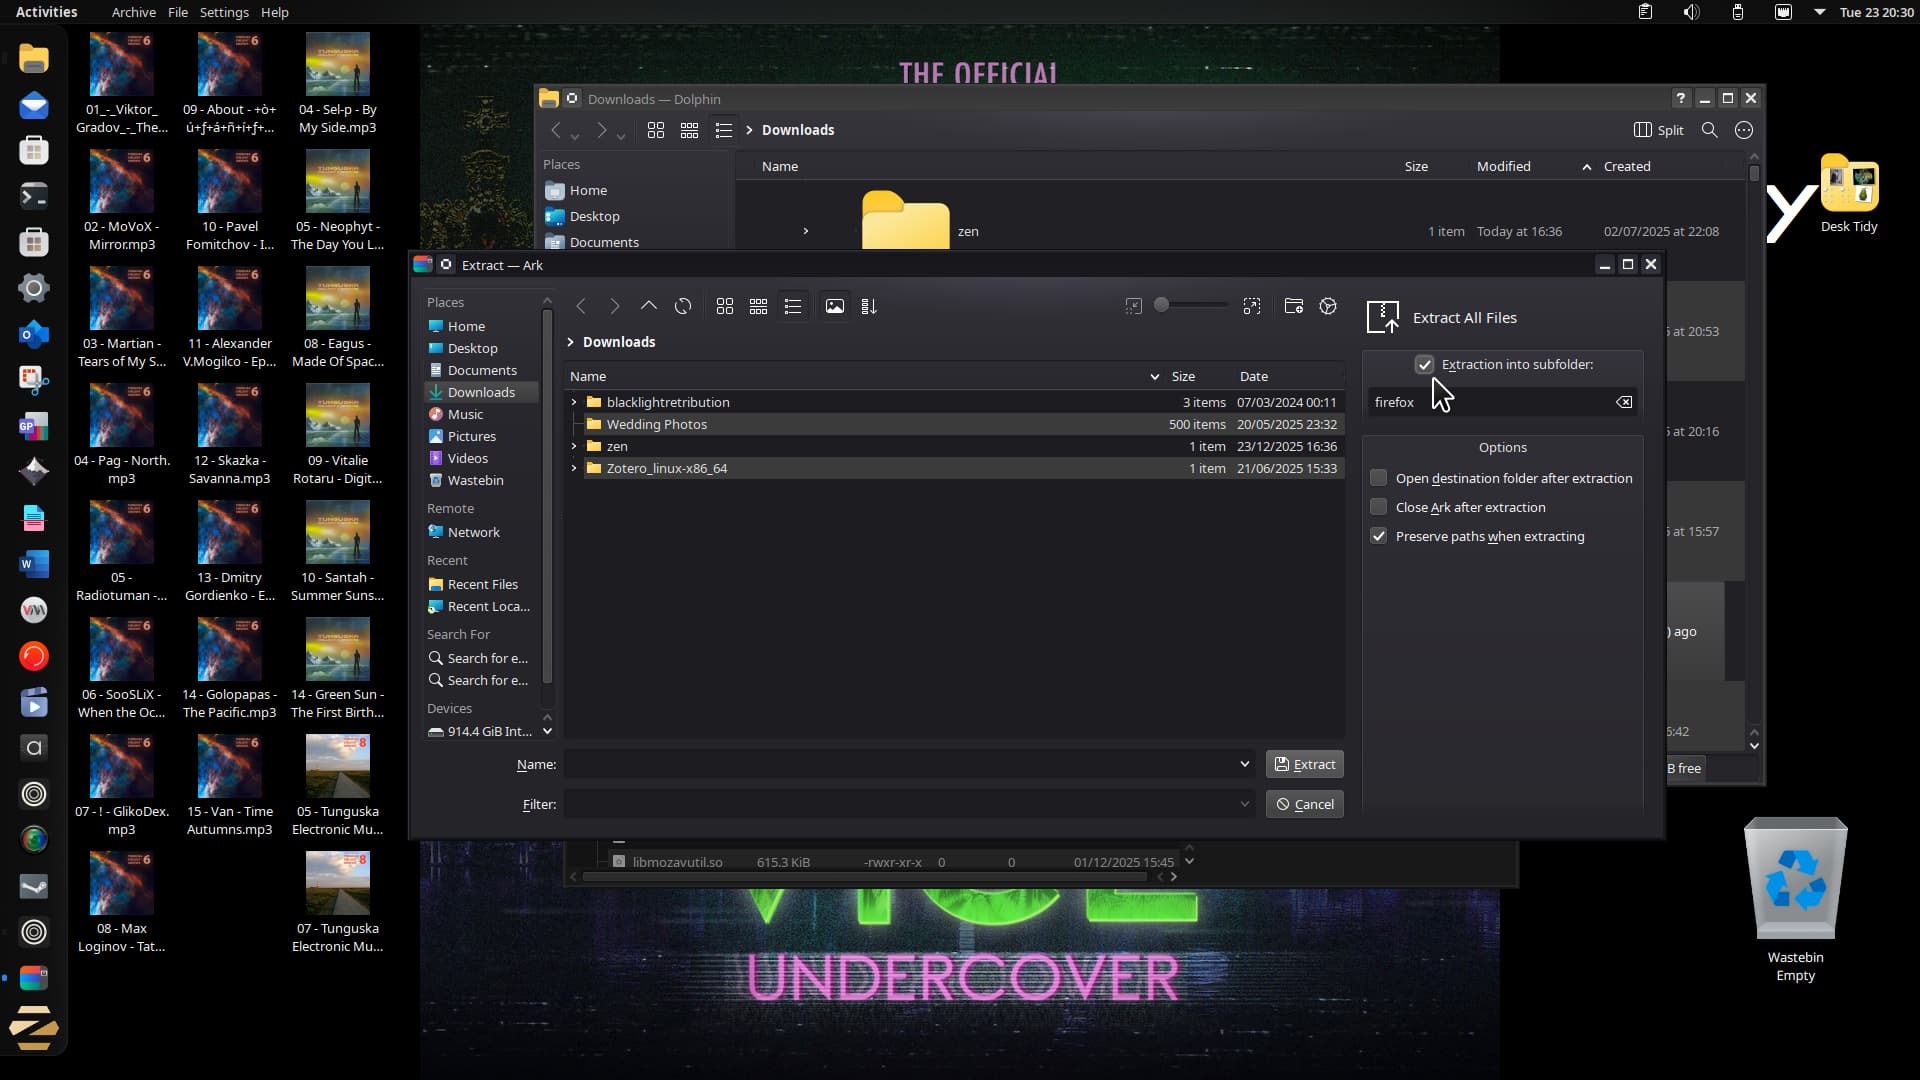Enable Close Ark after extraction
Viewport: 1920px width, 1080px height.
click(1379, 507)
